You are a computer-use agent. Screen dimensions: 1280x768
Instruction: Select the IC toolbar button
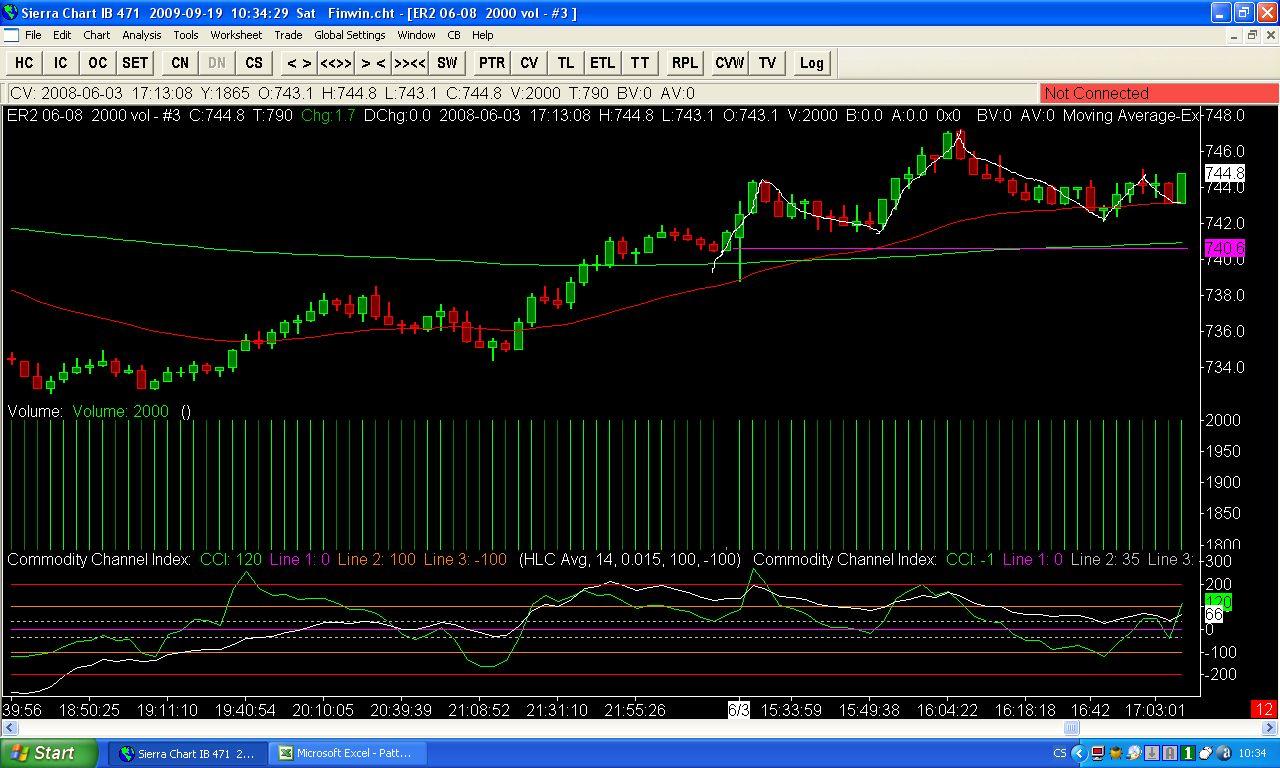tap(60, 62)
